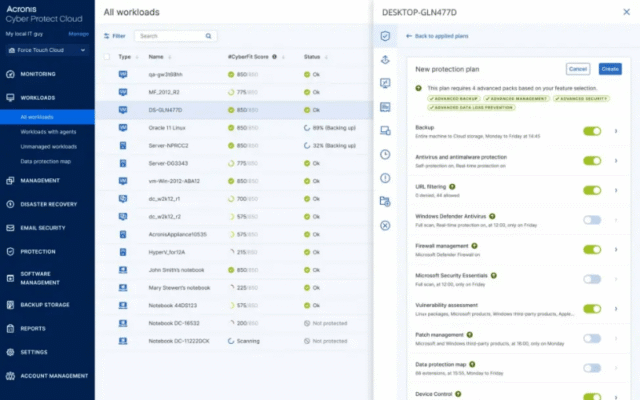Open Data protection map submenu
The image size is (640, 400).
46,161
